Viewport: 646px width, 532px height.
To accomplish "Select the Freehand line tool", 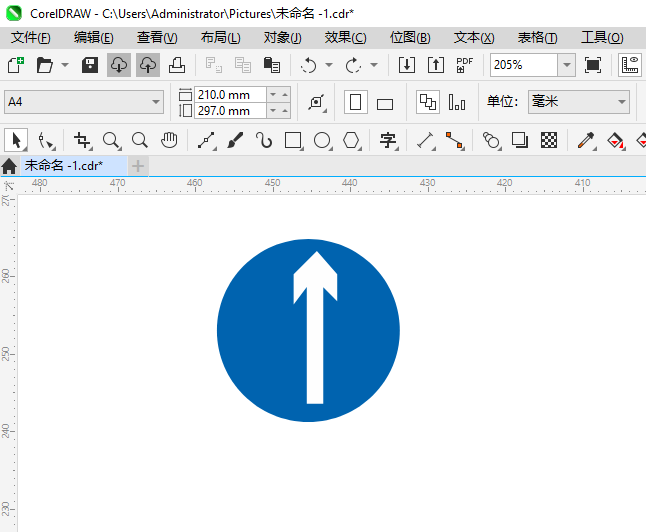I will coord(206,141).
